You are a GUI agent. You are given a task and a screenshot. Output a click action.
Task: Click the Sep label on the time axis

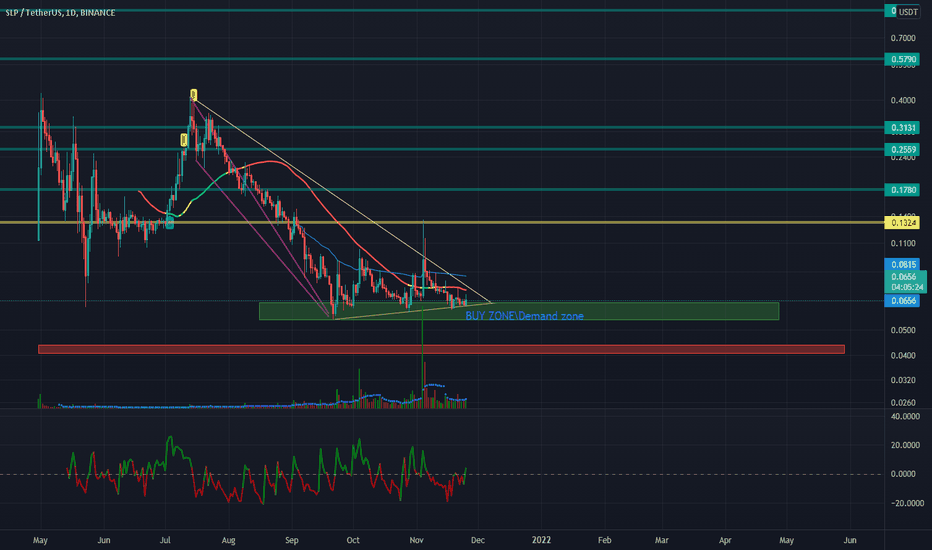(291, 540)
